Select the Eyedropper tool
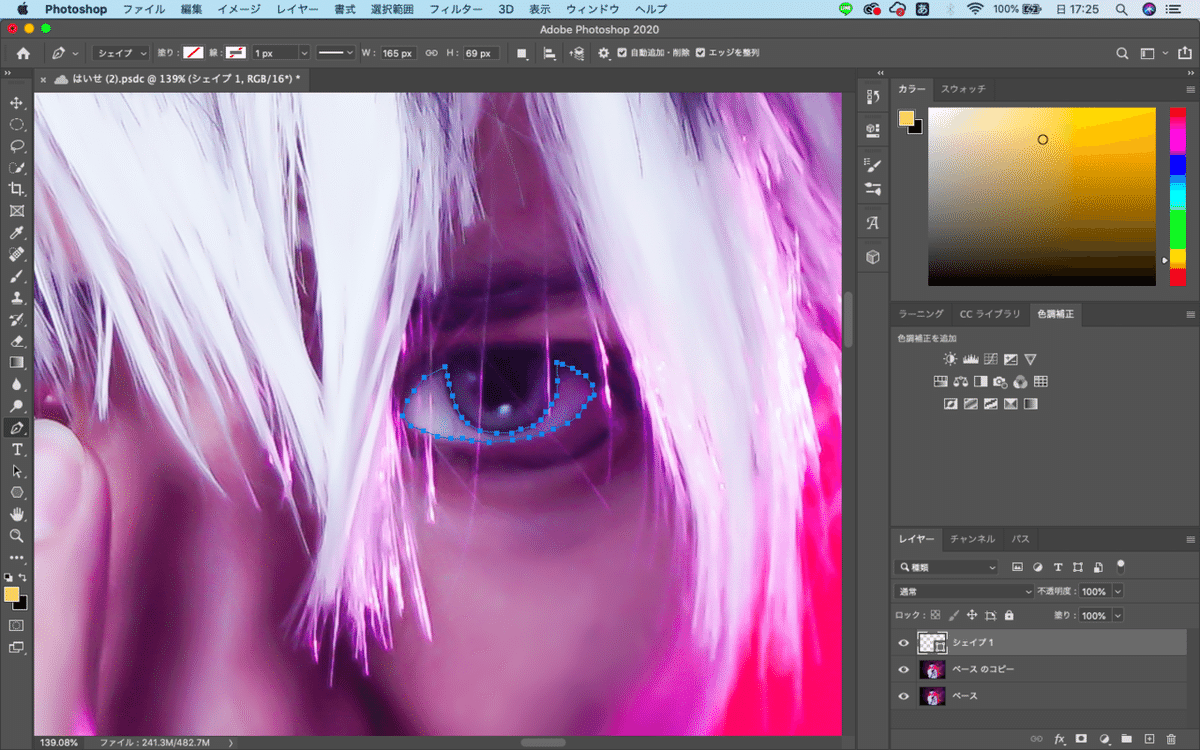Screen dimensions: 1200x750 (x=16, y=233)
